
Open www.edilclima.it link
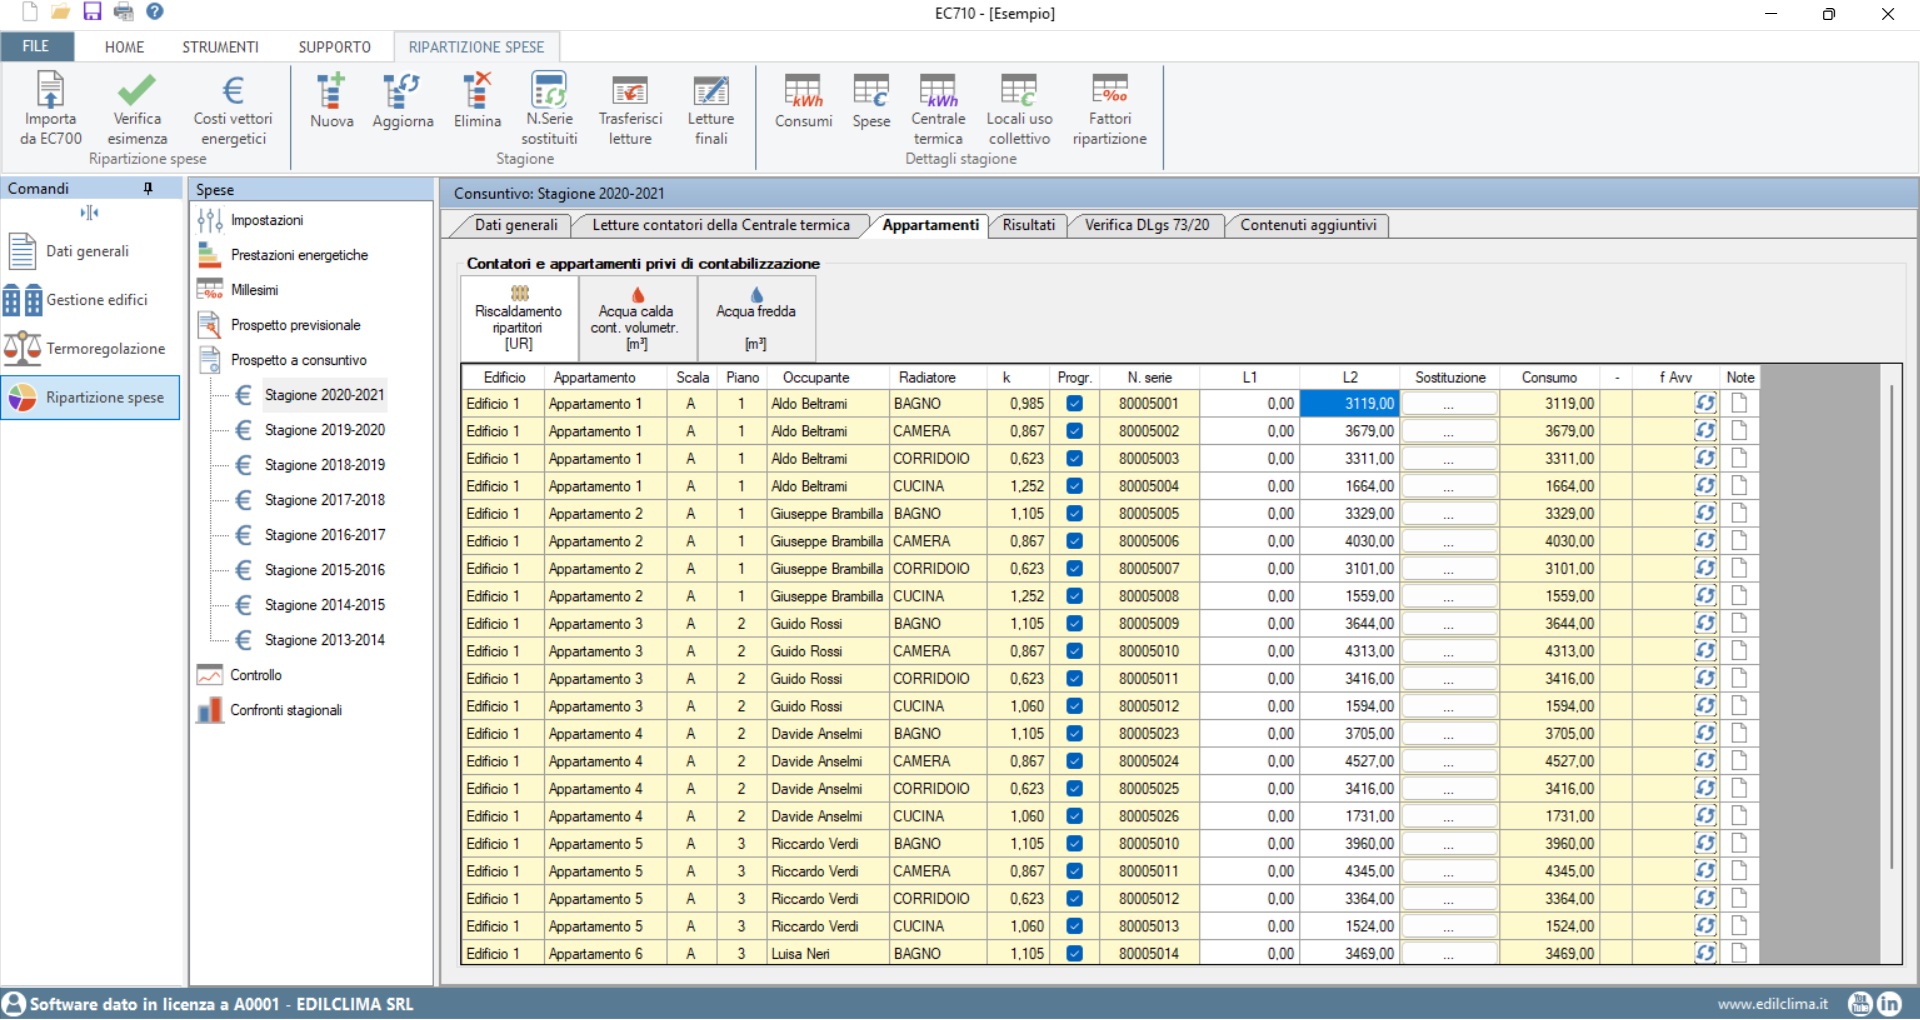[1772, 1004]
